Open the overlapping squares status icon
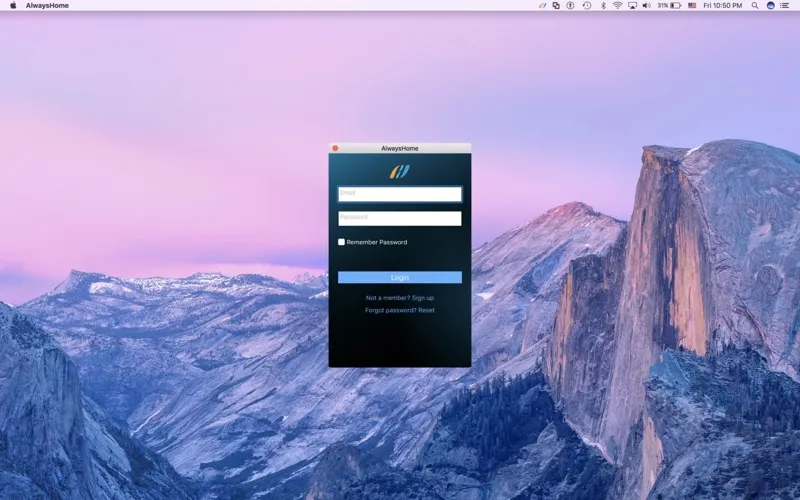This screenshot has width=800, height=500. [556, 6]
